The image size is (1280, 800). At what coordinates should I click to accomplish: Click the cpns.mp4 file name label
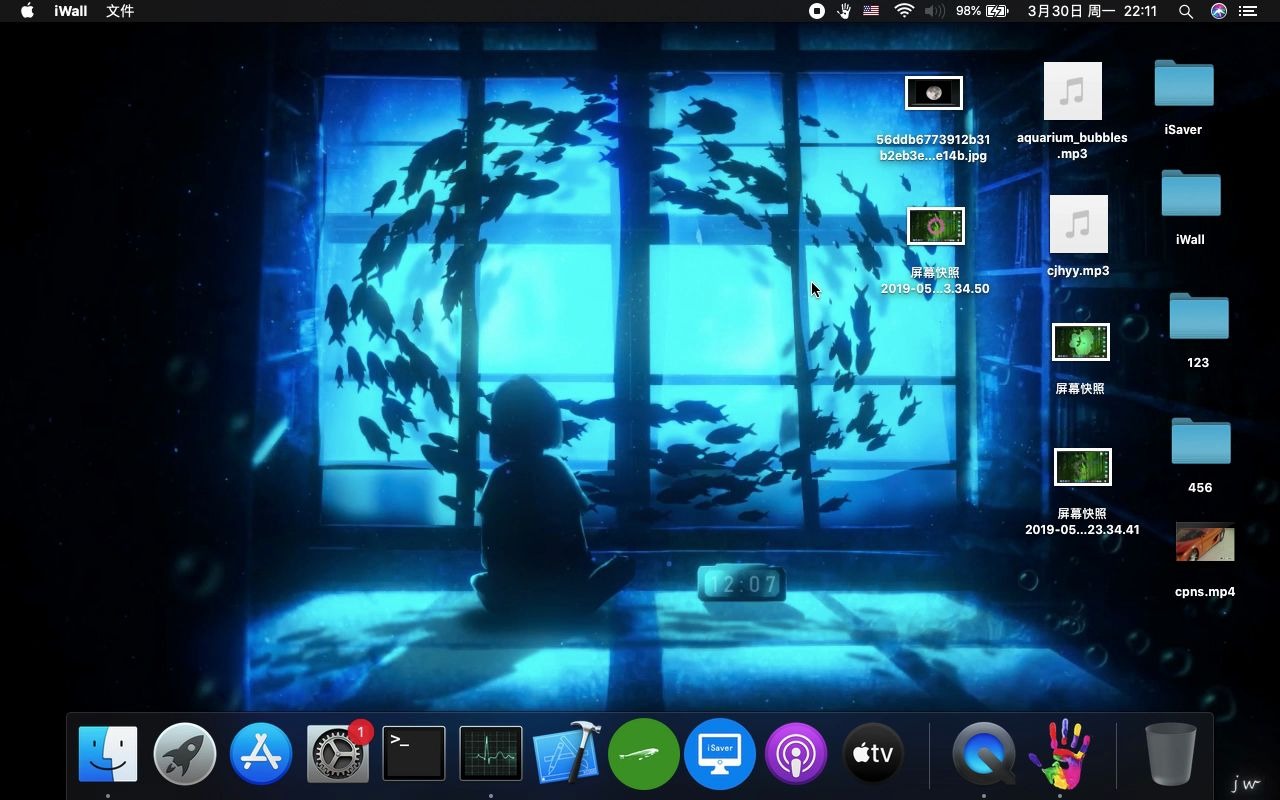click(1205, 592)
